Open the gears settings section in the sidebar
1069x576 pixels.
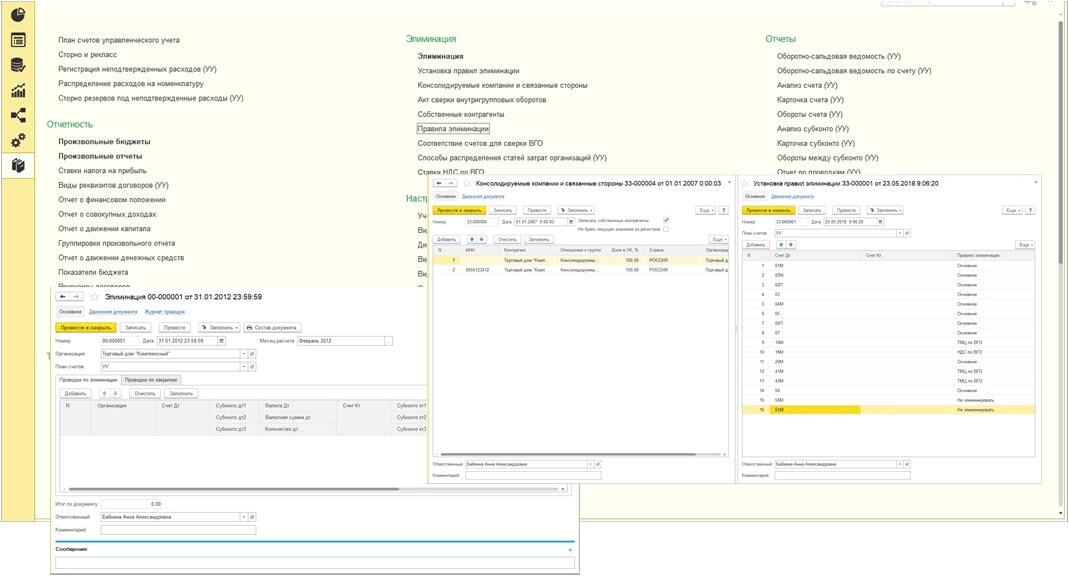tap(18, 140)
